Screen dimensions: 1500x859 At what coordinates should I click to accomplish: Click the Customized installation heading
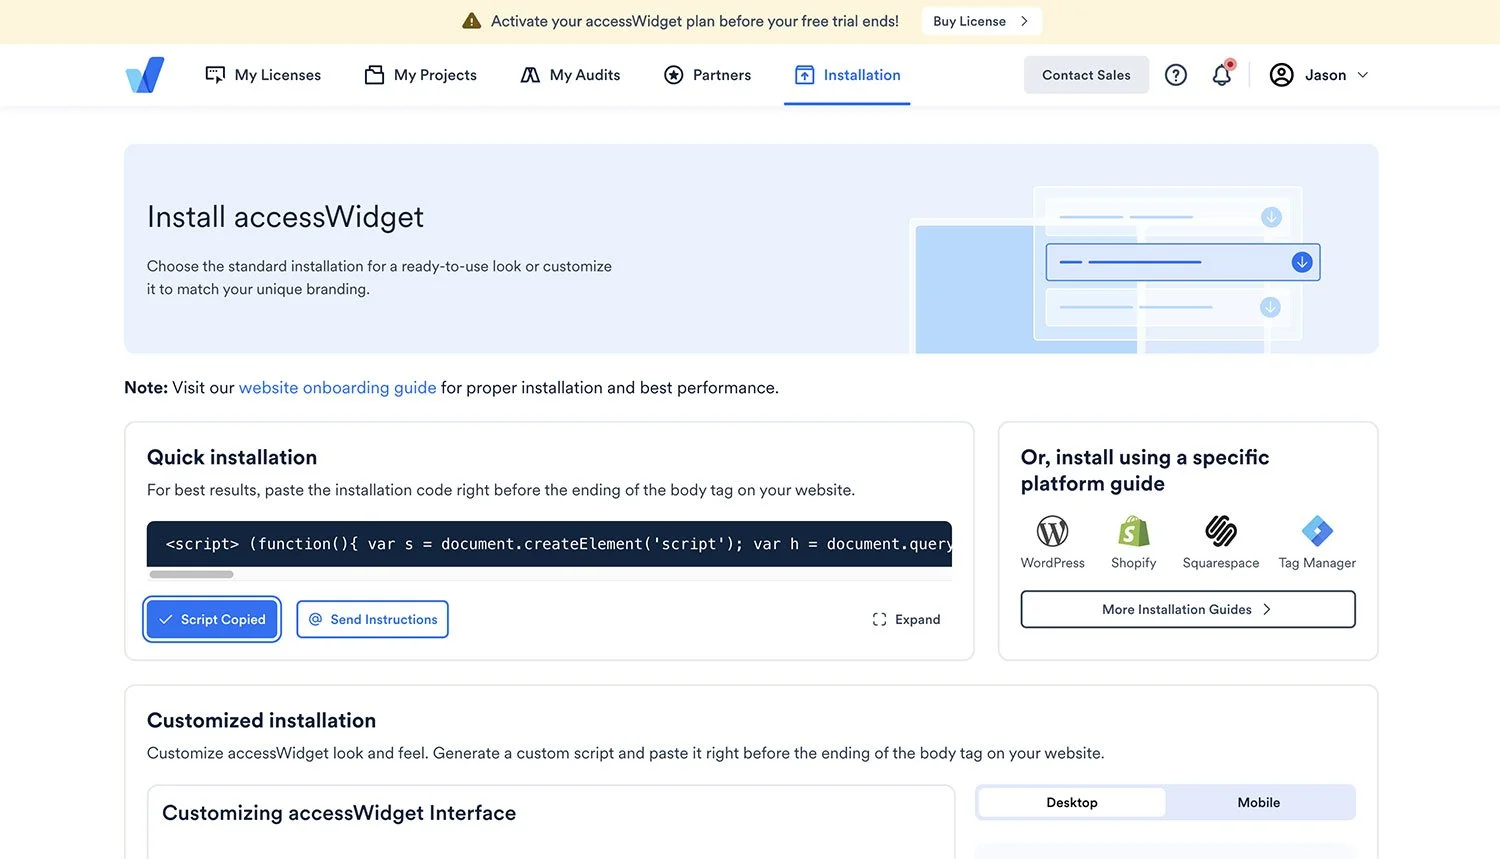pos(261,720)
